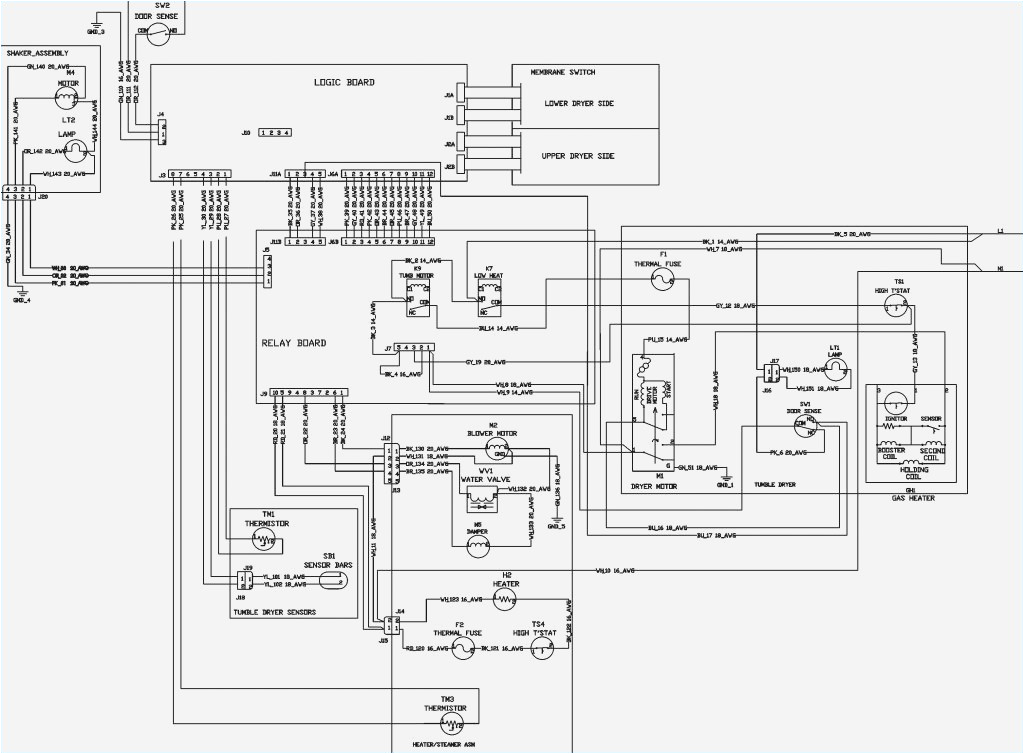Click the K7 low heat relay
Image resolution: width=1024 pixels, height=754 pixels.
click(x=489, y=291)
